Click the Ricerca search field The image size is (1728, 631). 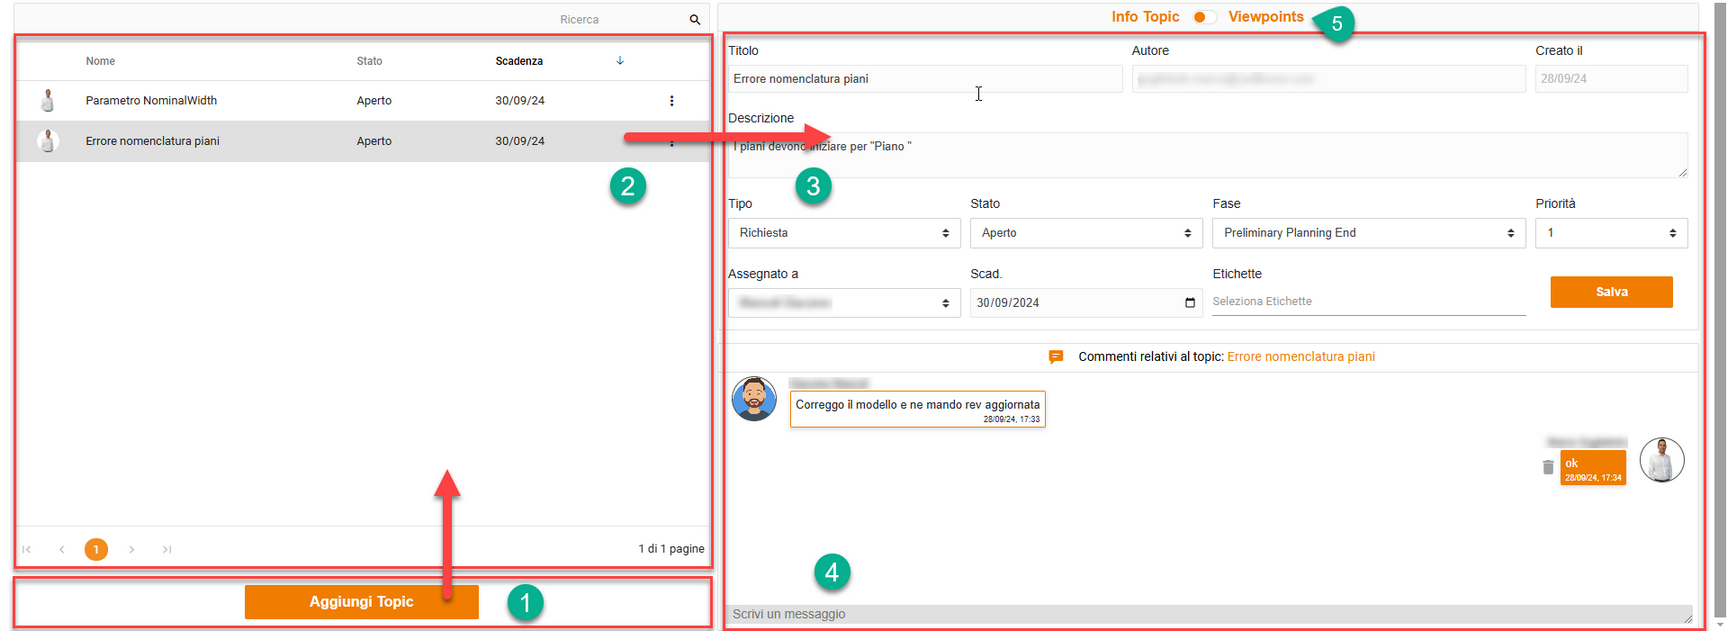coord(620,20)
